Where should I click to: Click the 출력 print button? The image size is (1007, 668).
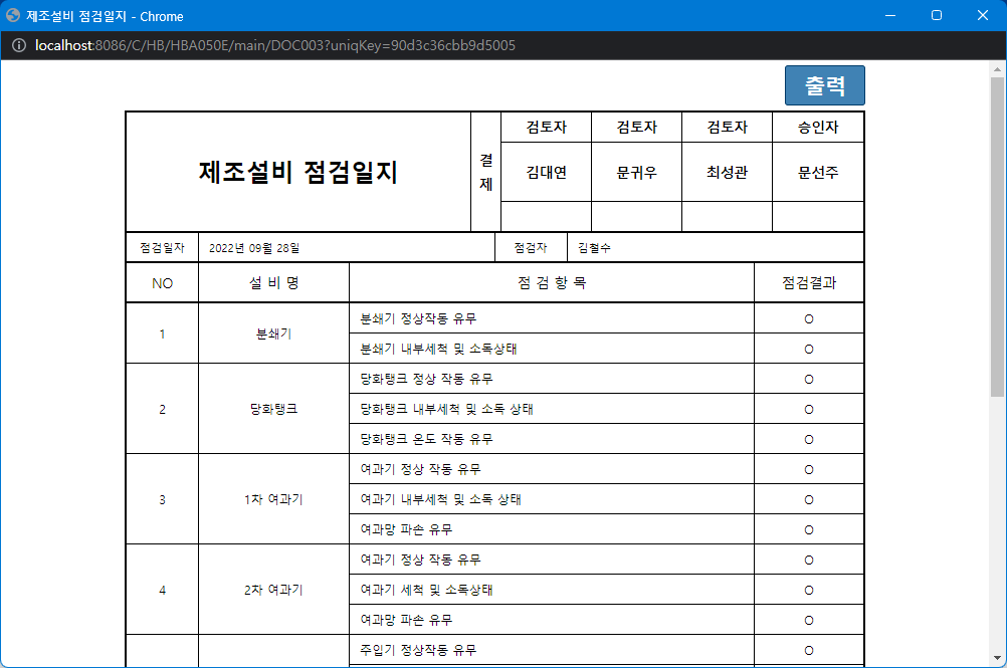click(825, 85)
